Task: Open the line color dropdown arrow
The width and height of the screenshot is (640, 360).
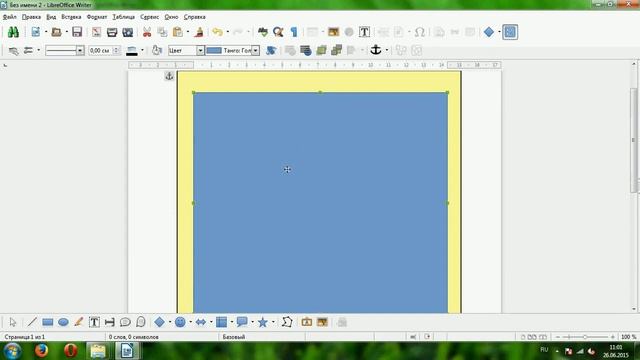Action: click(142, 50)
